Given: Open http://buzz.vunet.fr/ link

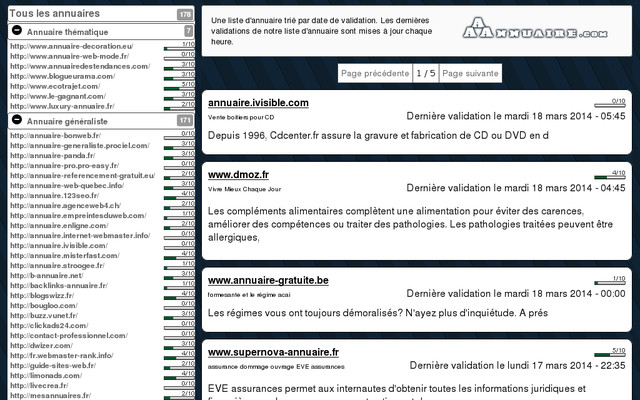Looking at the screenshot, I should pyautogui.click(x=44, y=316).
